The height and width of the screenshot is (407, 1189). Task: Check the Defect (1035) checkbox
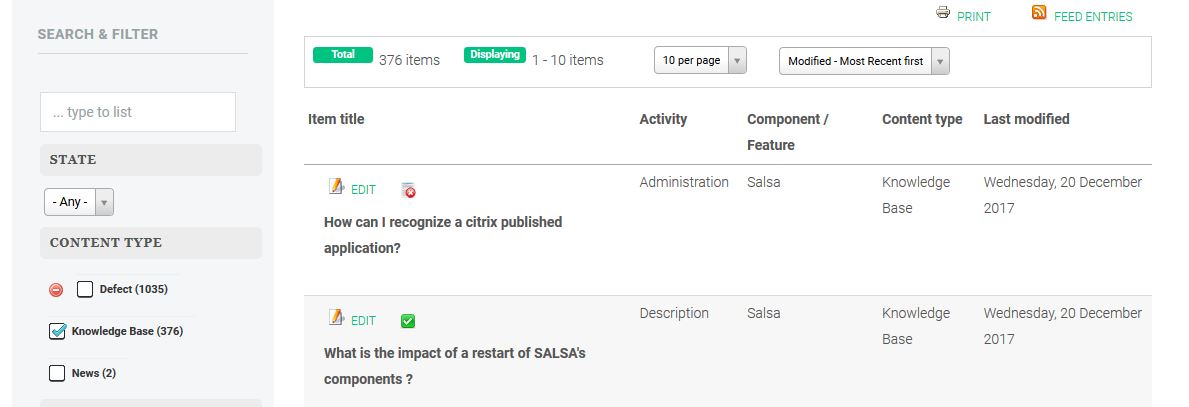coord(85,289)
